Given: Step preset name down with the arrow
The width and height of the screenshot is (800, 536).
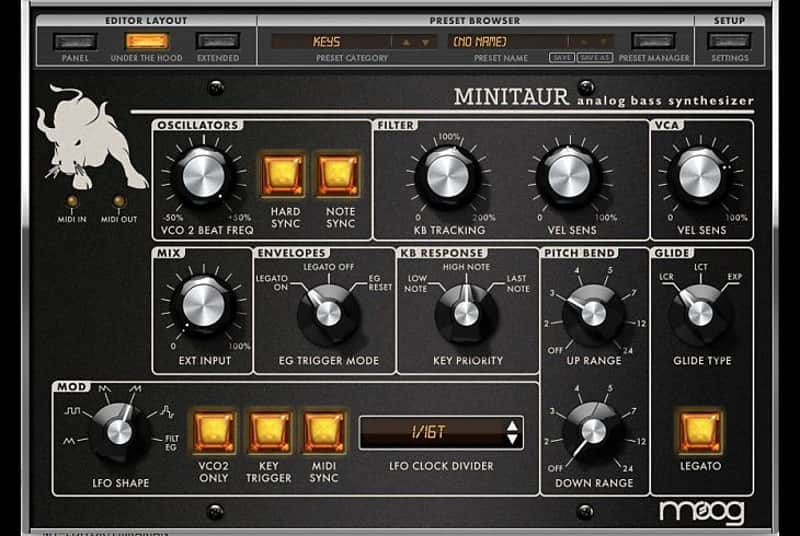Looking at the screenshot, I should pos(603,42).
